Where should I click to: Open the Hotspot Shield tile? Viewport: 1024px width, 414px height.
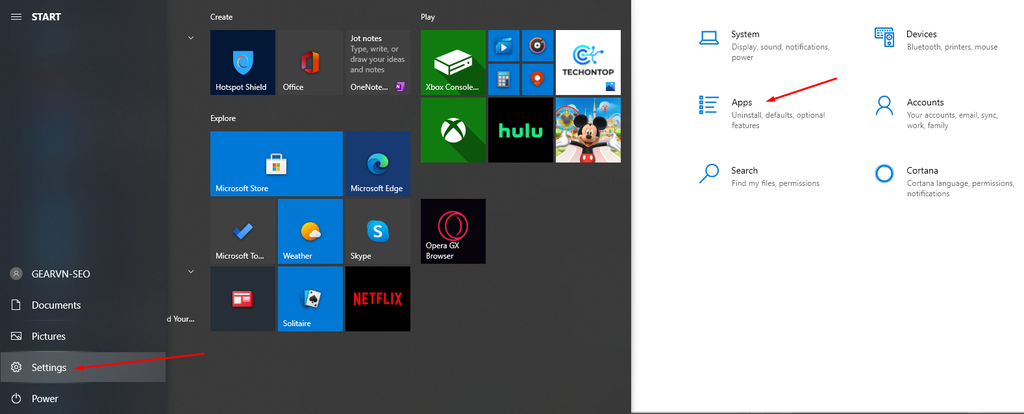[x=242, y=63]
